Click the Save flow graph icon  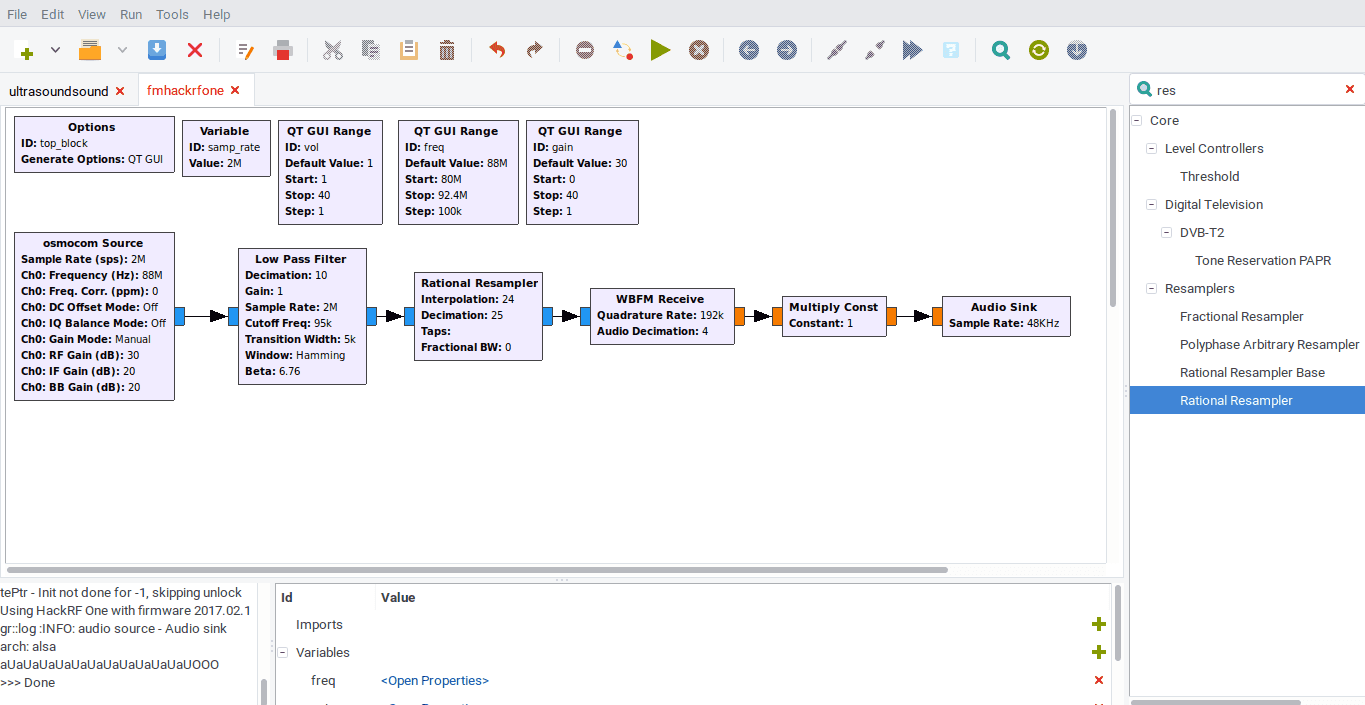tap(157, 50)
